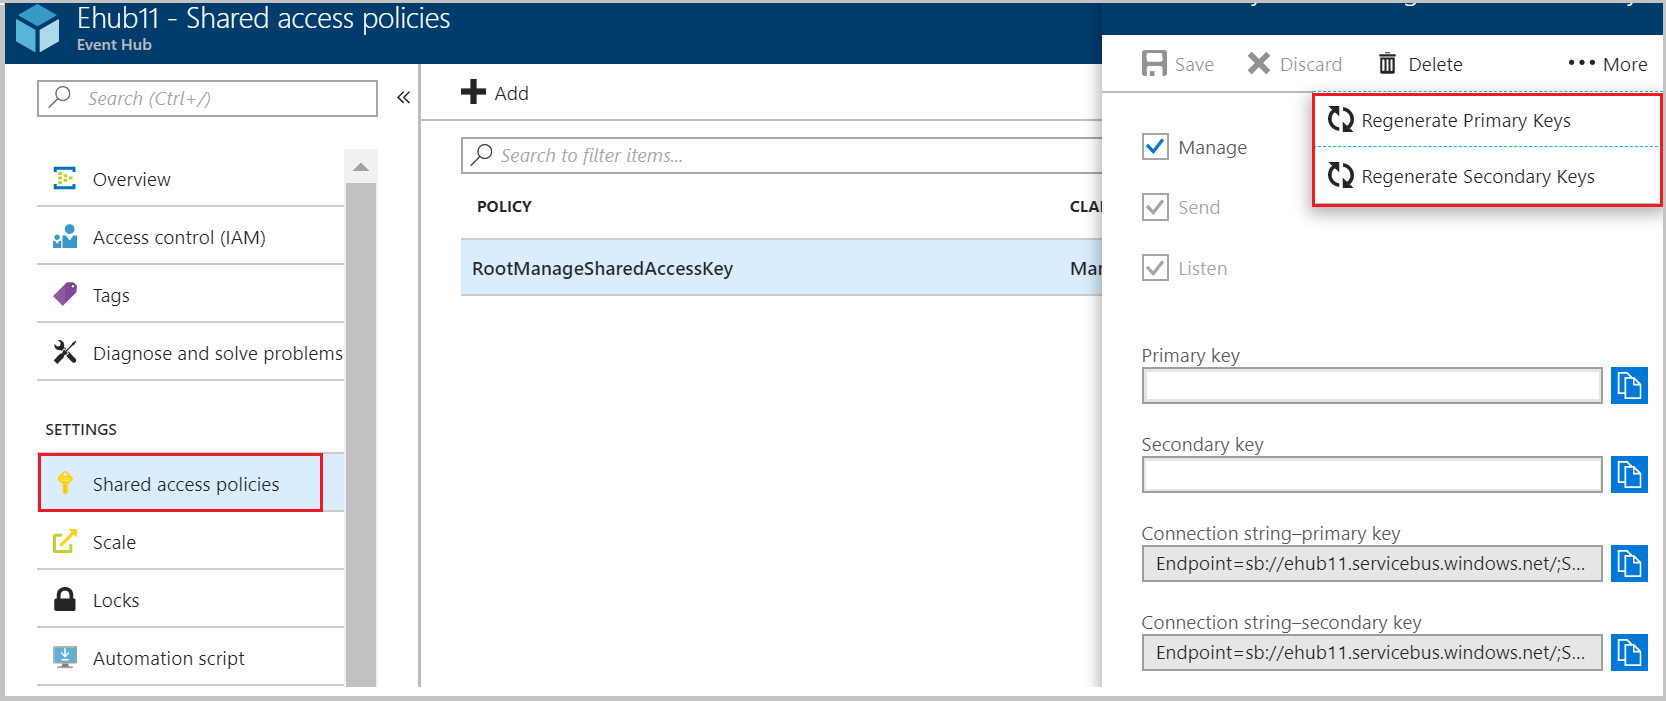Click the Discard X icon
This screenshot has width=1666, height=701.
pos(1259,63)
